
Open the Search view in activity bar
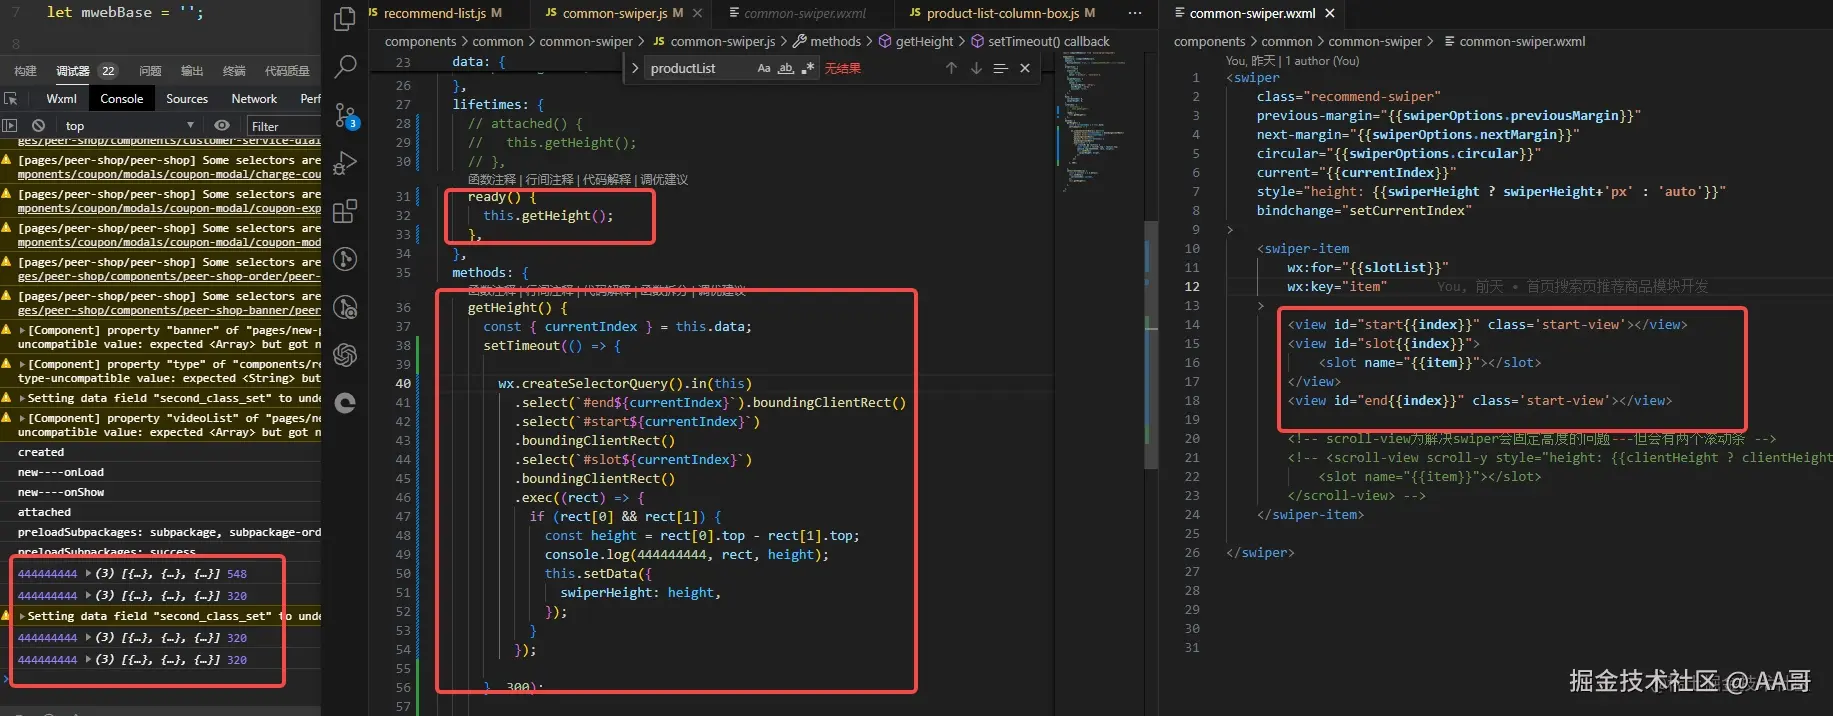pos(345,67)
